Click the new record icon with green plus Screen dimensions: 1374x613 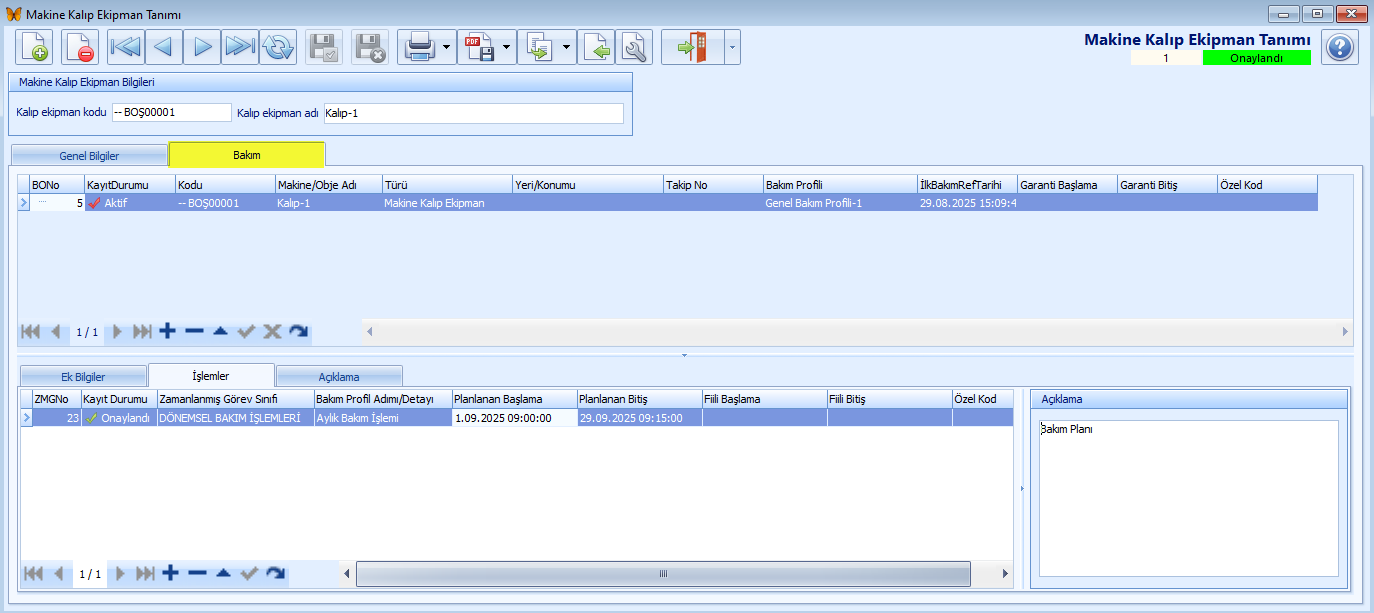tap(34, 47)
